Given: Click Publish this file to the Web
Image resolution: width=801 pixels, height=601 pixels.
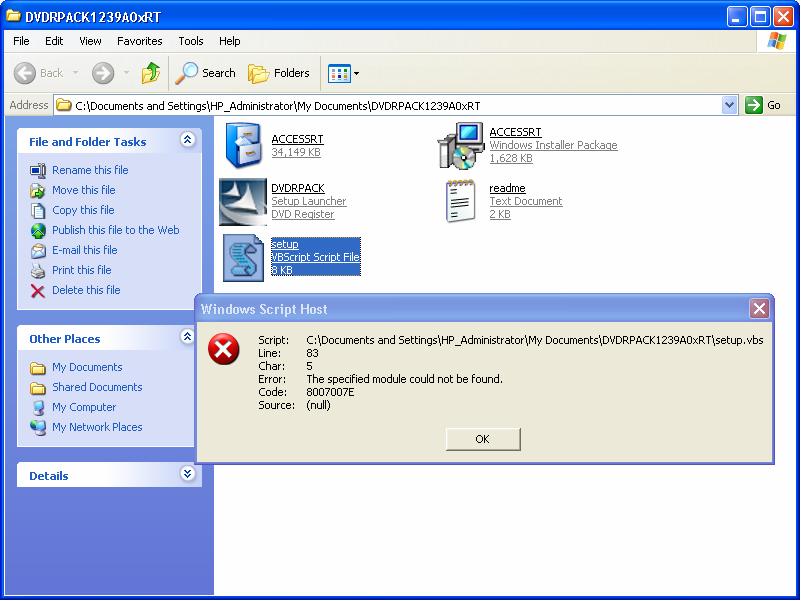Looking at the screenshot, I should [x=115, y=230].
